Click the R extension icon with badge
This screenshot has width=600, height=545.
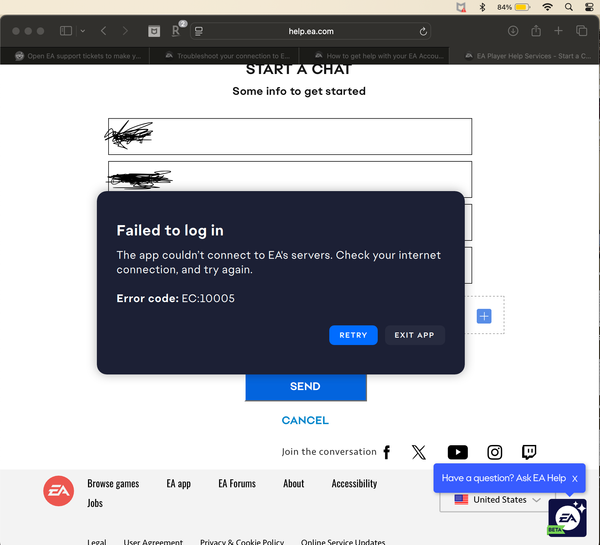pos(176,31)
